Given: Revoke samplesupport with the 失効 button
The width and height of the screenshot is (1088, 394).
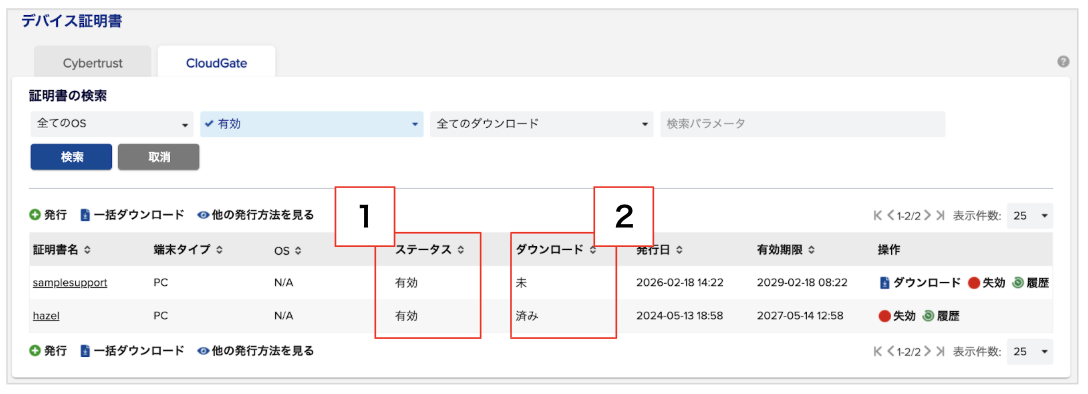Looking at the screenshot, I should 986,282.
